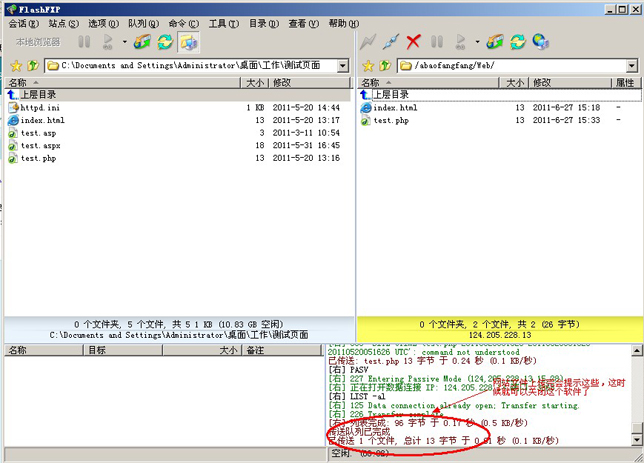Click the remote connect lightning icon
Image resolution: width=644 pixels, height=463 pixels.
[368, 42]
